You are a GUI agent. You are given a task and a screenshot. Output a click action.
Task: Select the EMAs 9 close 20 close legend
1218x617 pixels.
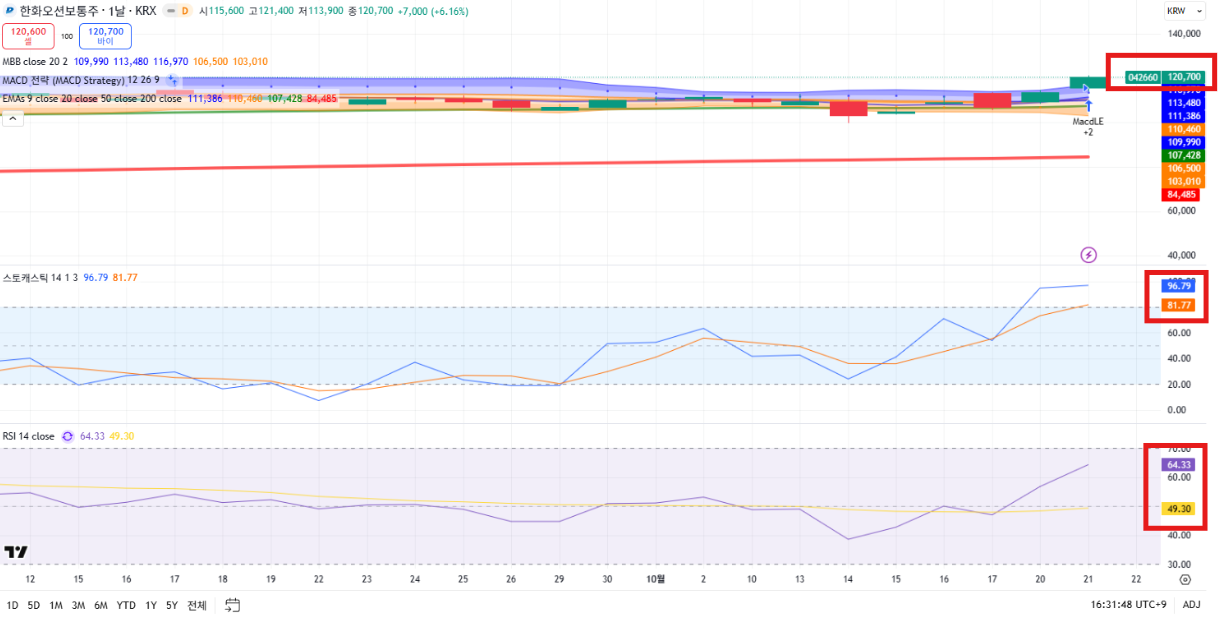tap(92, 99)
